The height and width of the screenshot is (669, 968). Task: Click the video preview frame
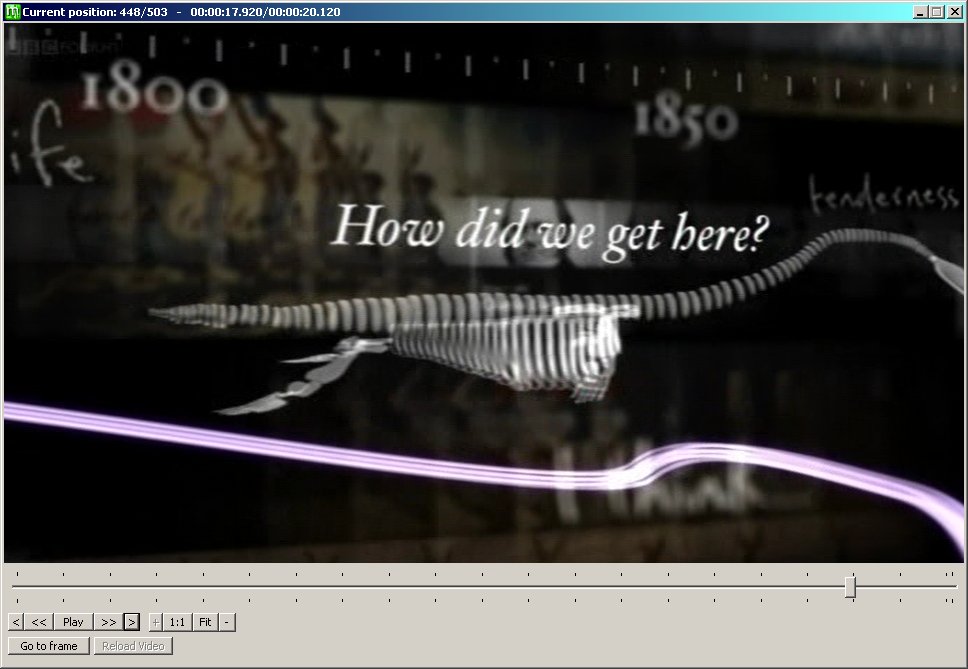pyautogui.click(x=483, y=293)
